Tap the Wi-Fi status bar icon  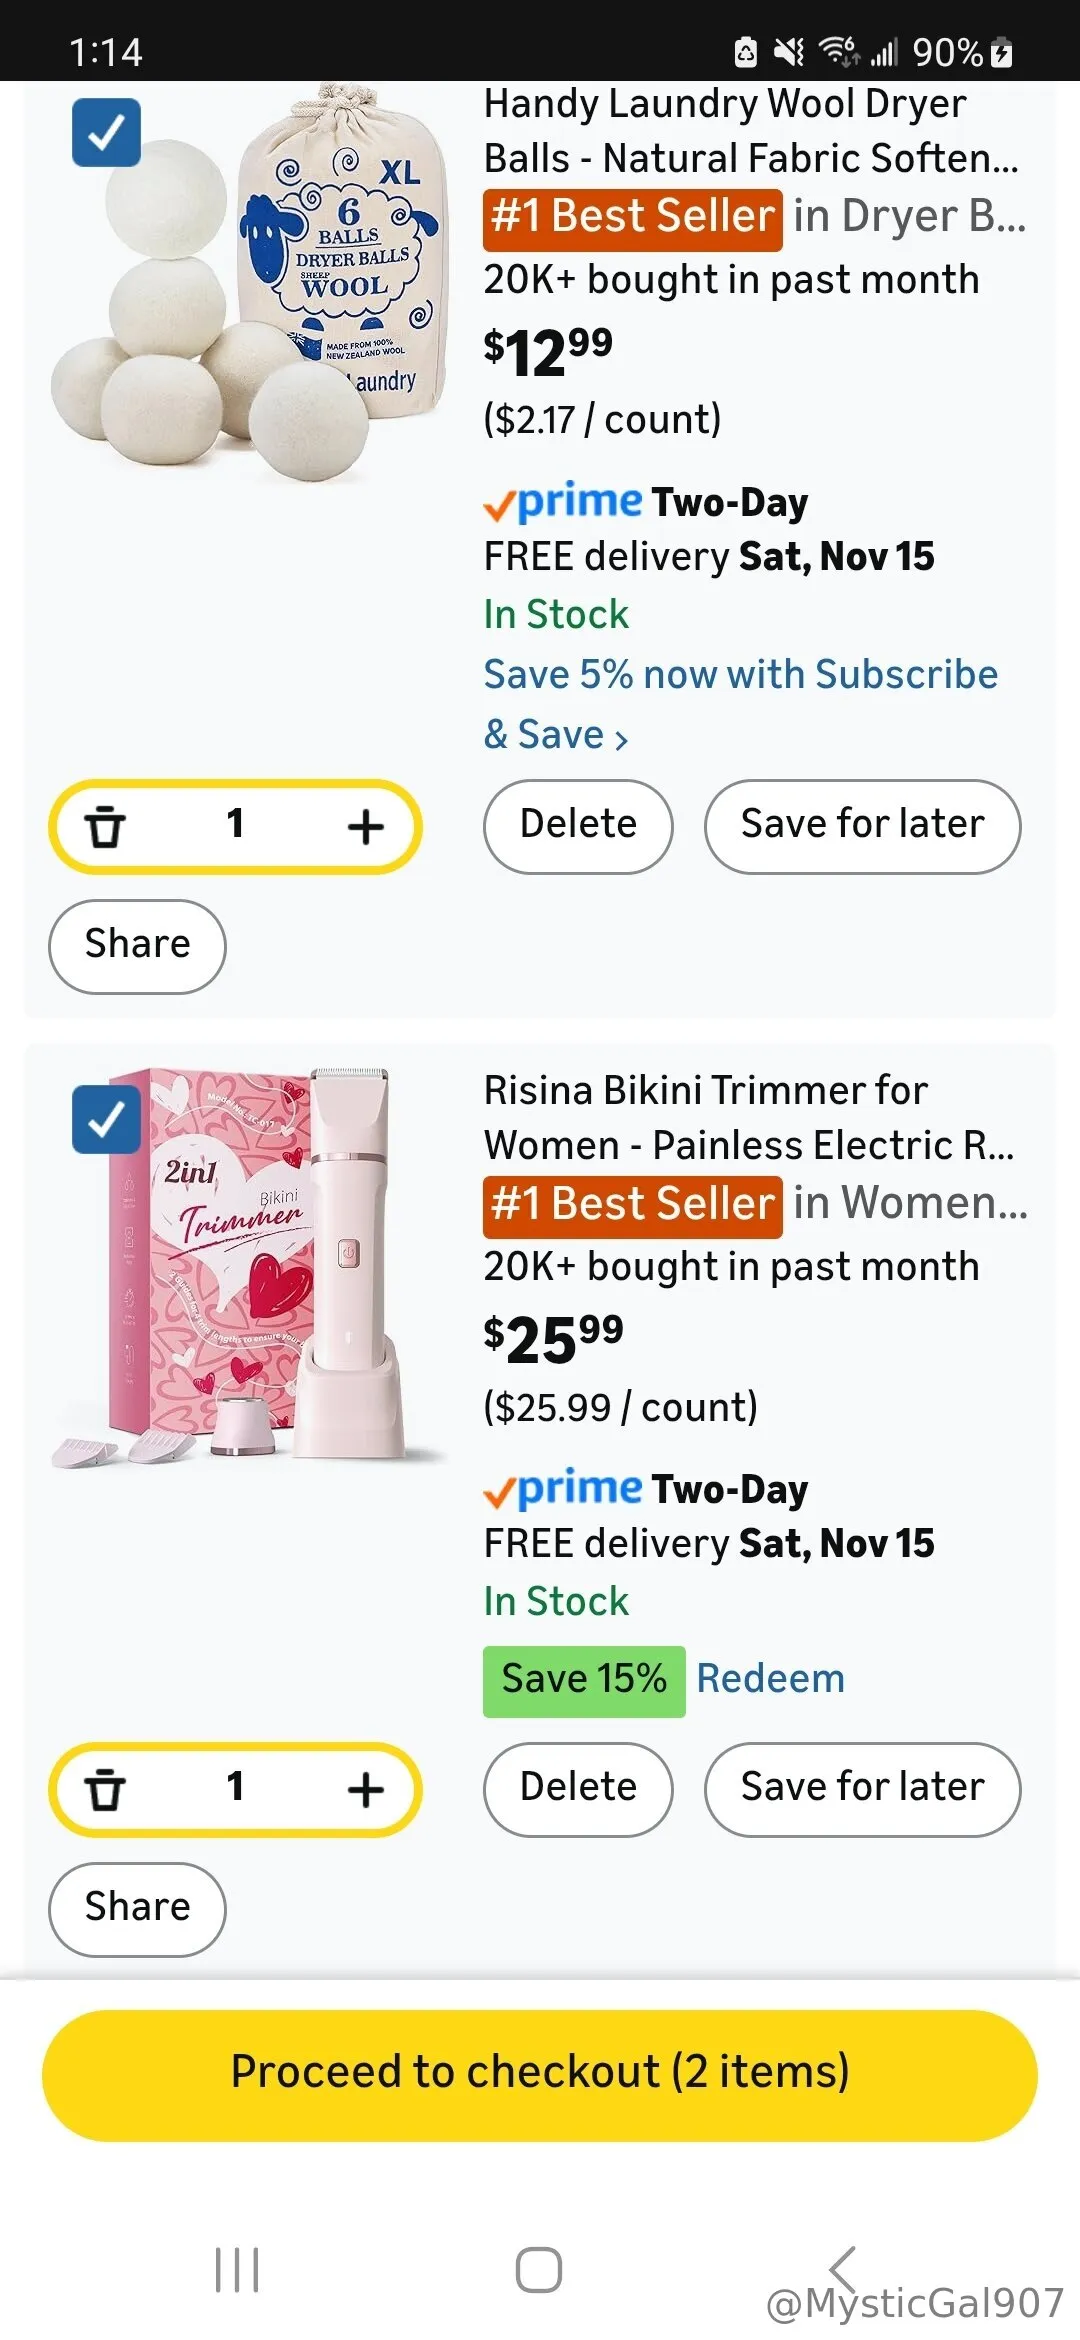[x=838, y=51]
